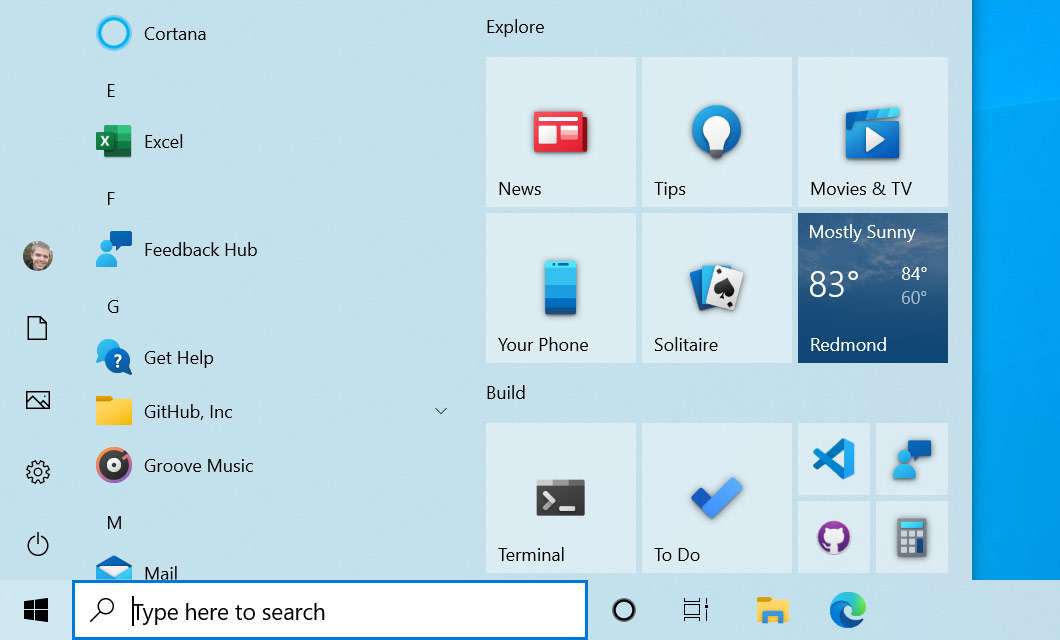Open the Visual Studio Code small tile

[834, 459]
